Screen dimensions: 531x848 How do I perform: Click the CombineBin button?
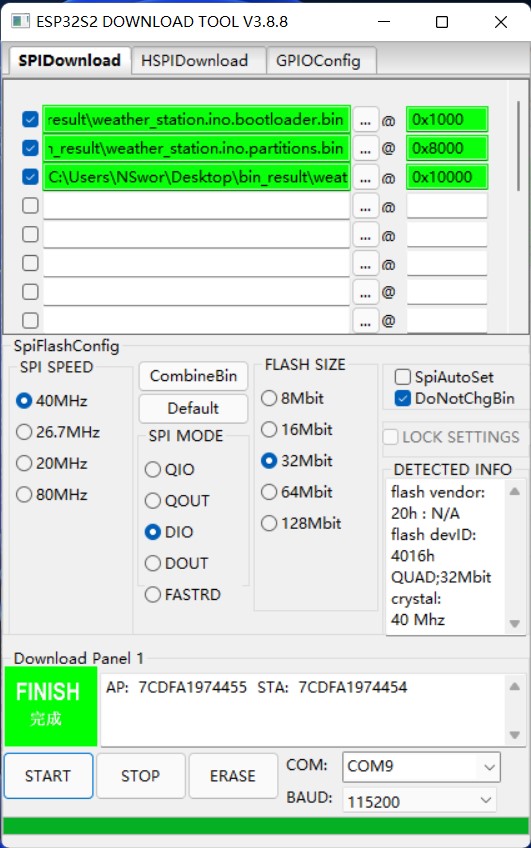[193, 376]
